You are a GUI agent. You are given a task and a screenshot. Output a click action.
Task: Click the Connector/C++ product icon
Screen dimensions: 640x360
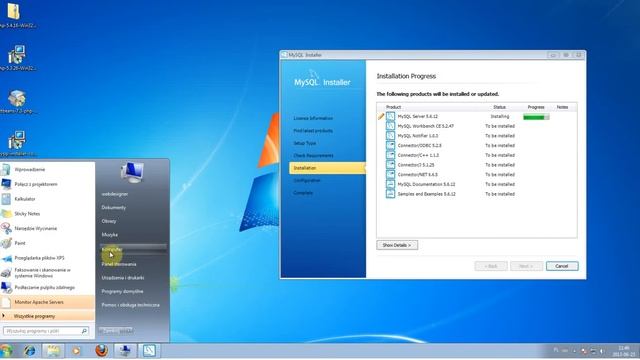[391, 155]
